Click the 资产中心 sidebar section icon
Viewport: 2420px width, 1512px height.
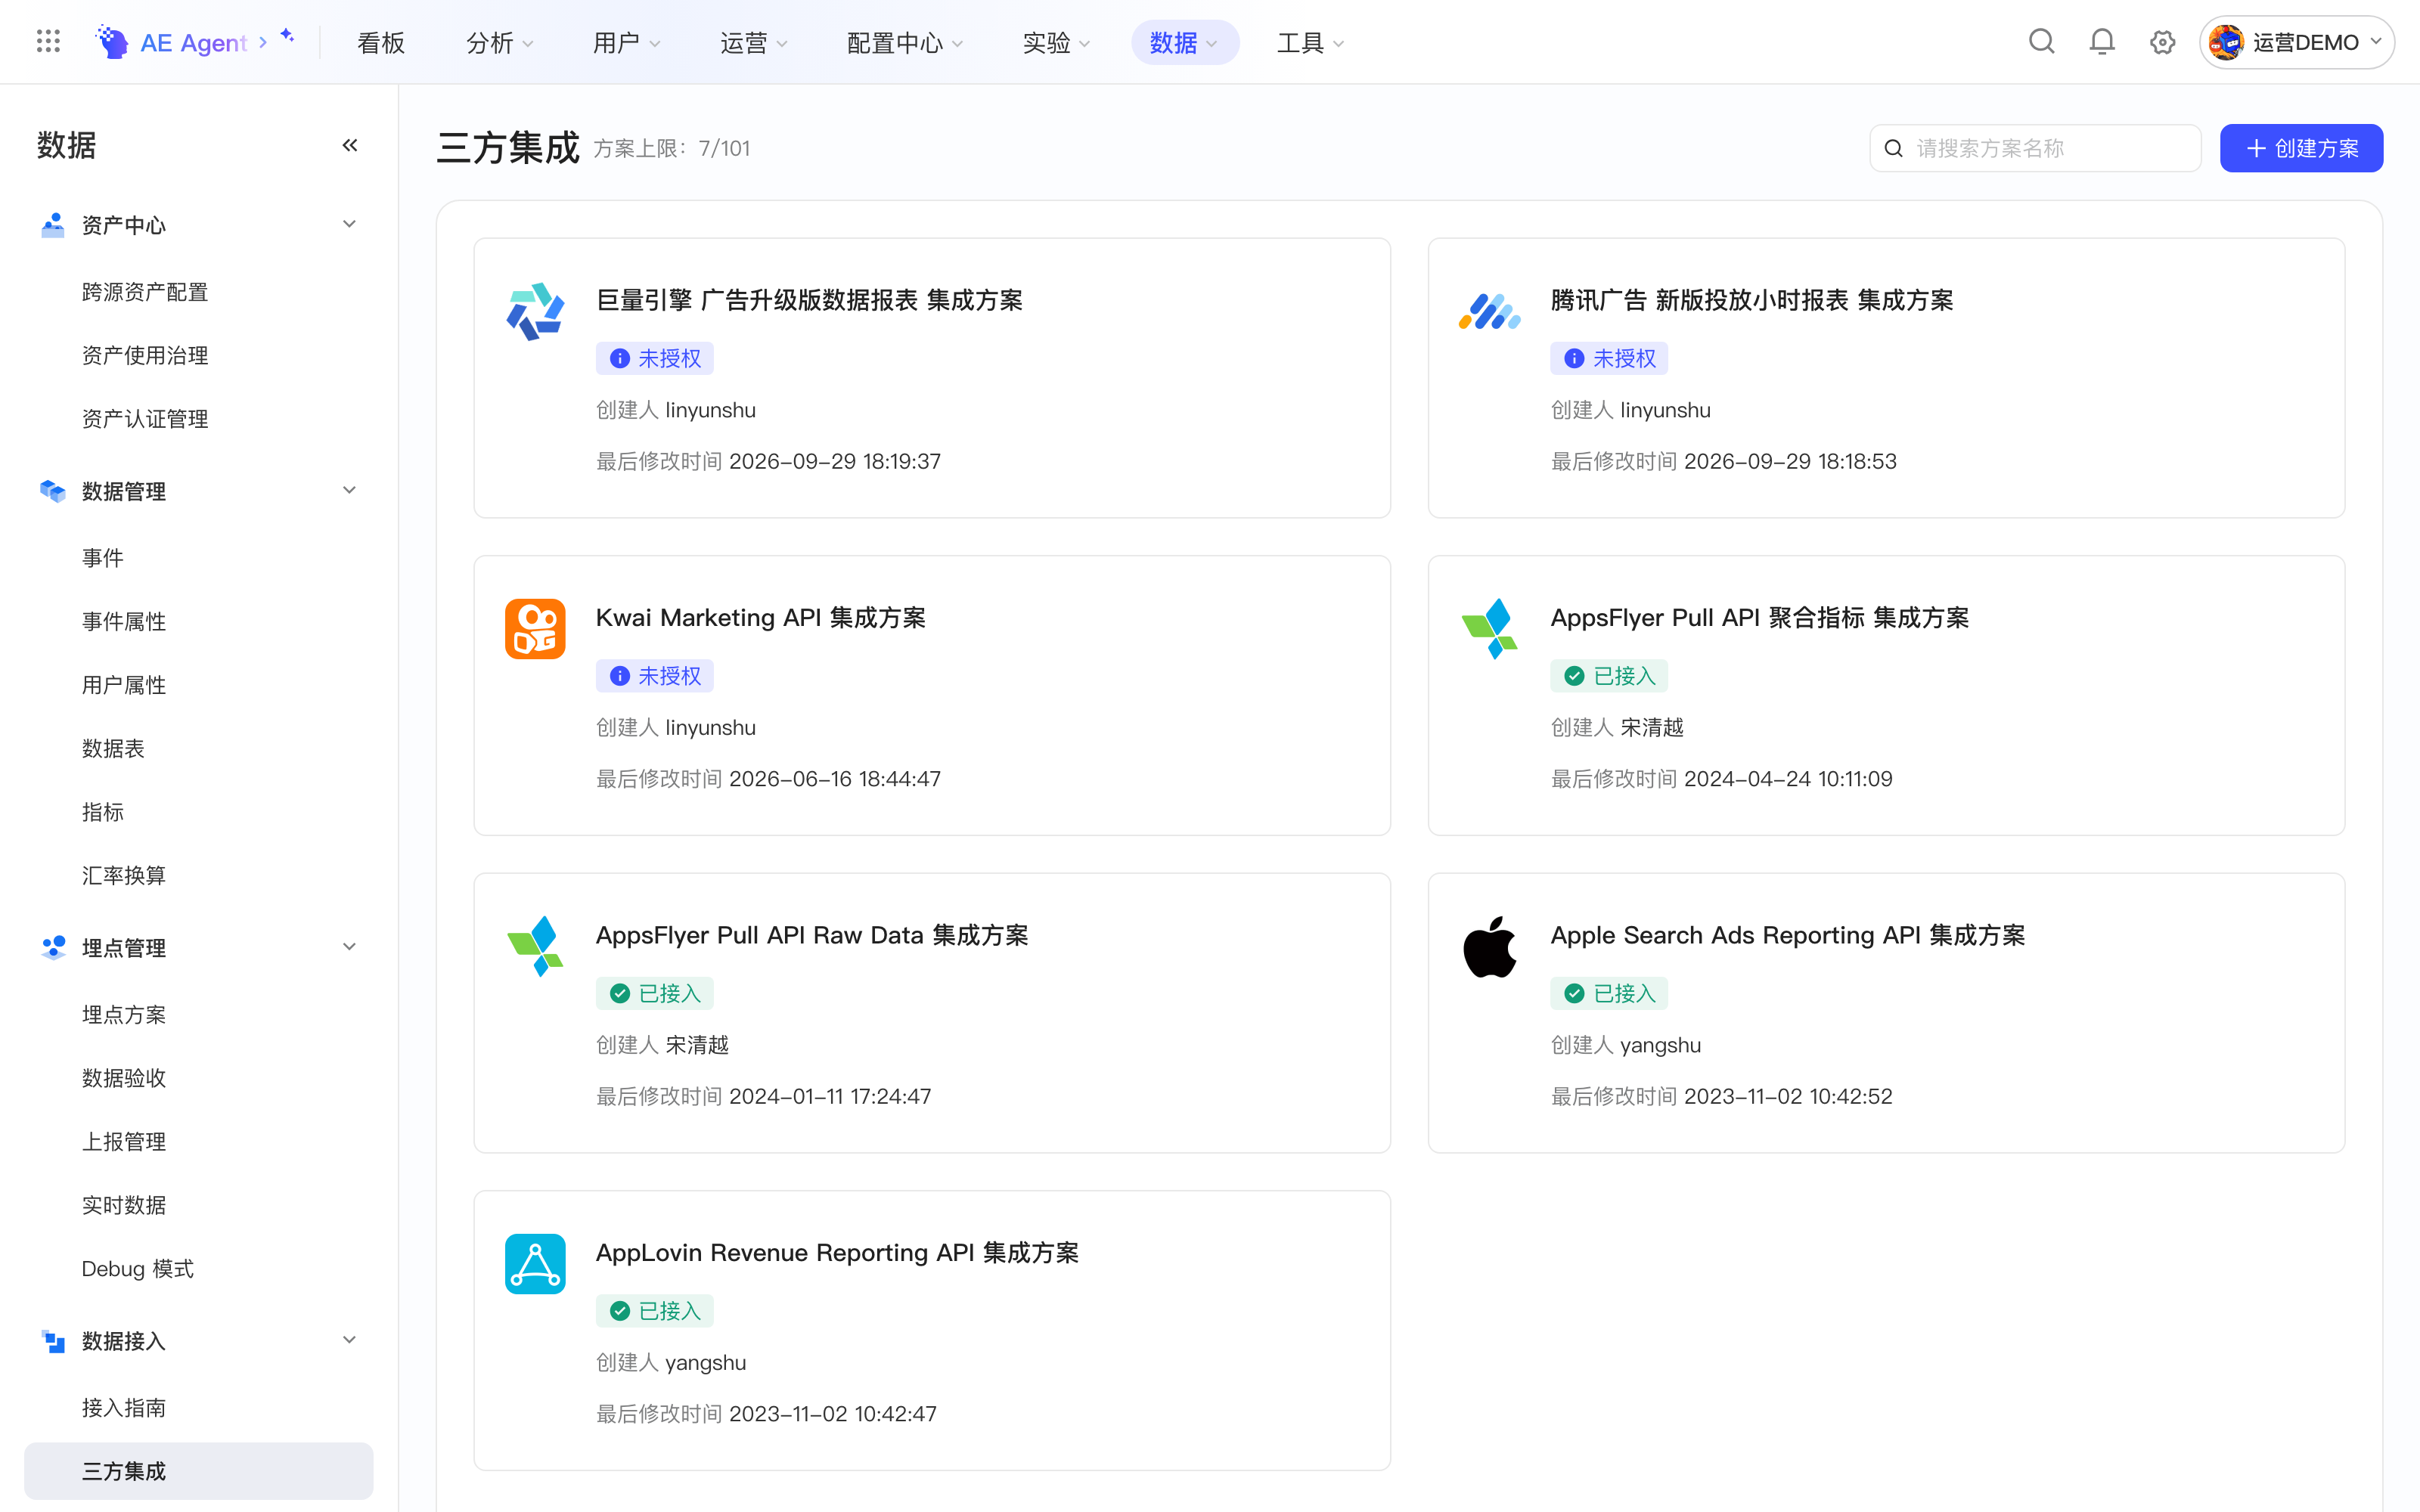pos(52,225)
